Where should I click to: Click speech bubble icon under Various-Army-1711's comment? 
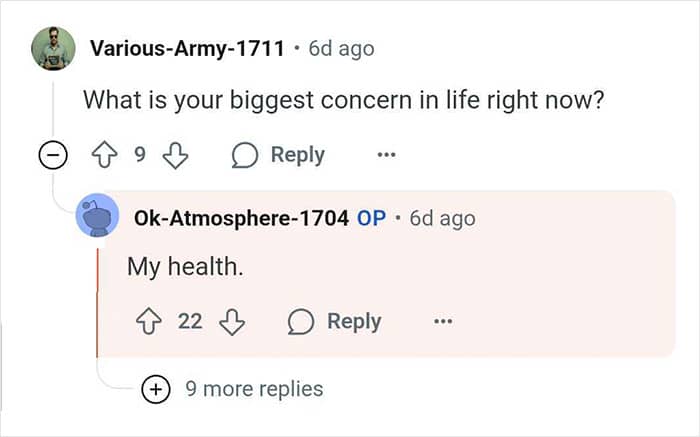pos(245,155)
